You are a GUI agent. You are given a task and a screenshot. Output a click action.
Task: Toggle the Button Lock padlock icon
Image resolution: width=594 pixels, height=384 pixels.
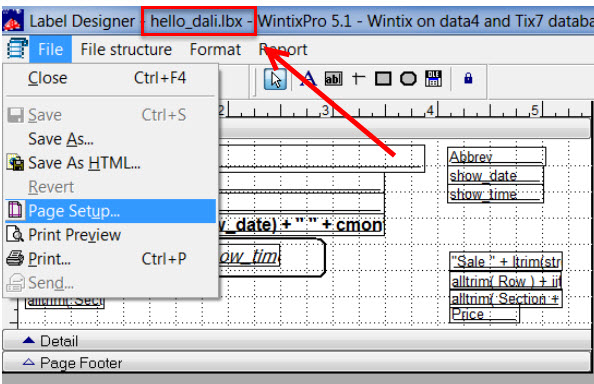point(468,78)
